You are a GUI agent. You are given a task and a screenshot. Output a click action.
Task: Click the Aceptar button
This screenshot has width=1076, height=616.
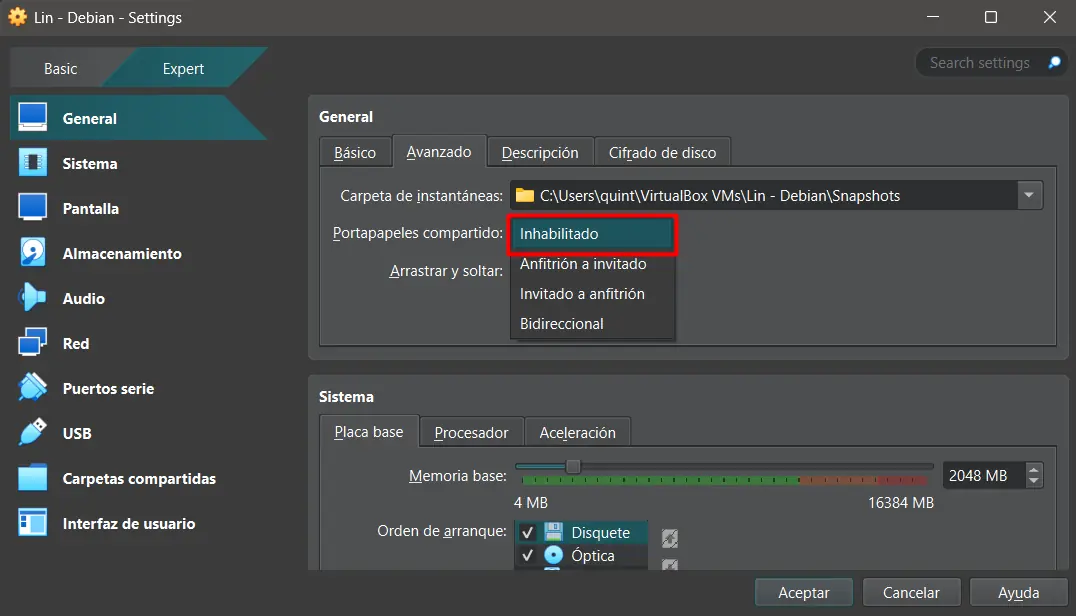[x=803, y=592]
